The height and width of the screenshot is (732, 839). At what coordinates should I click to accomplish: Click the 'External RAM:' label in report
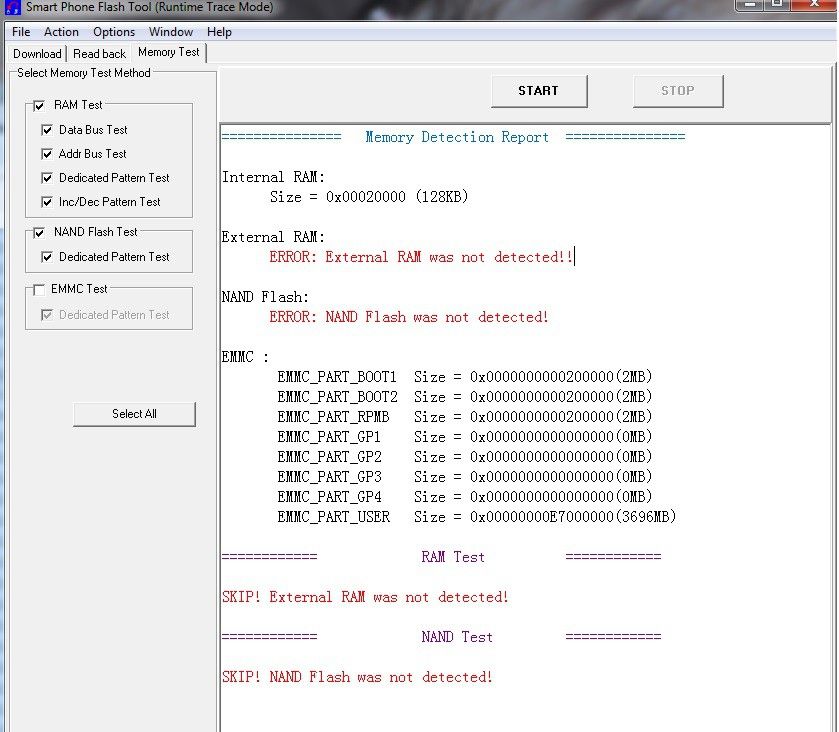273,237
